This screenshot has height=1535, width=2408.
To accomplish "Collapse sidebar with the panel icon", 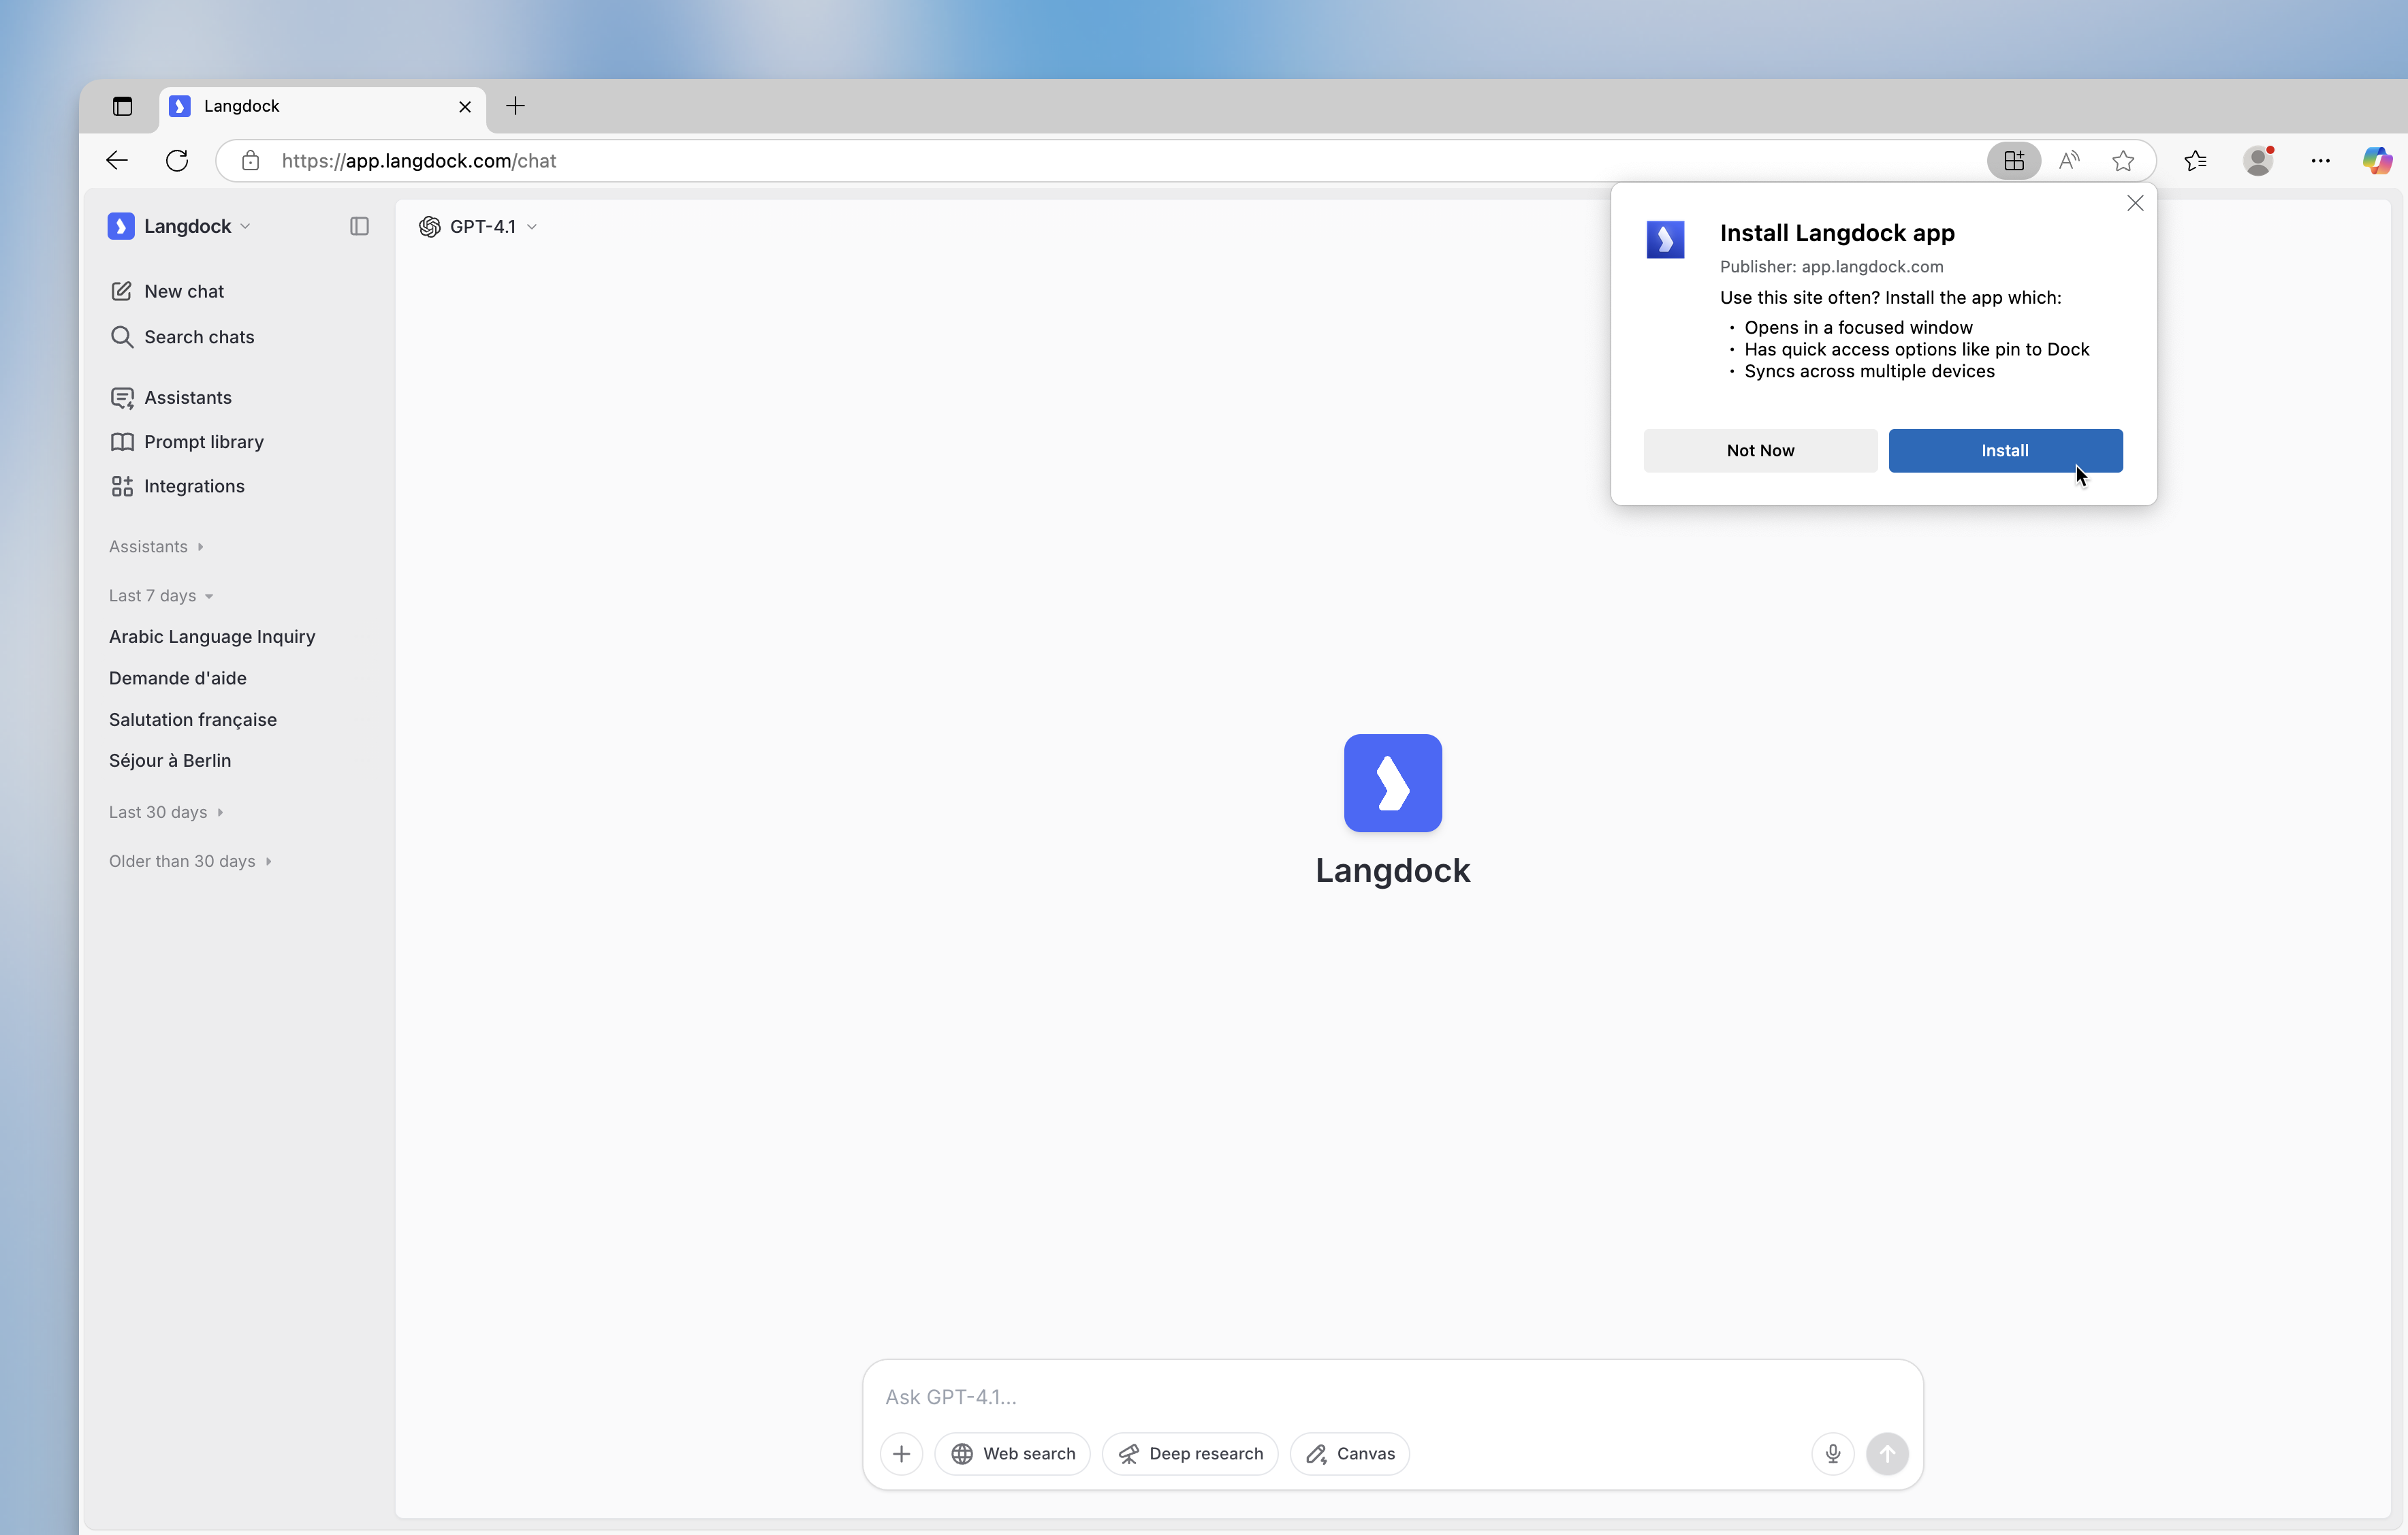I will pos(359,226).
